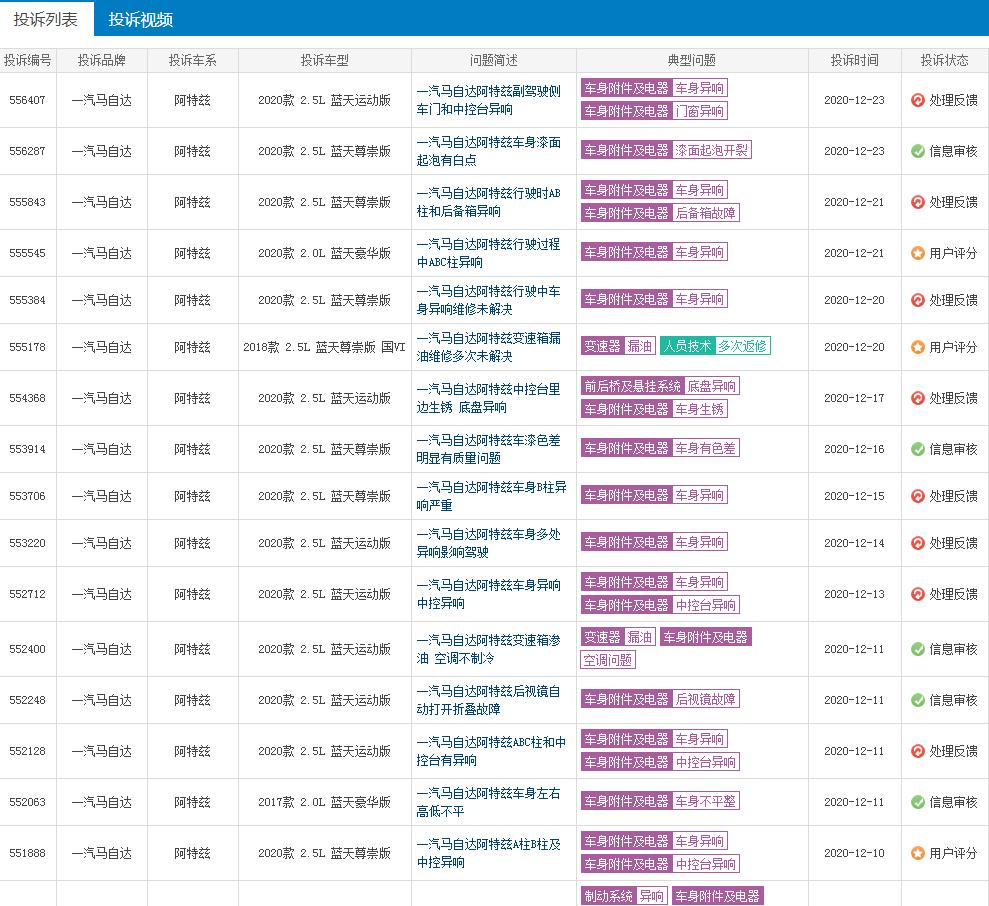Open complaint about 漆面起泡有白点
The image size is (989, 906).
pos(488,151)
